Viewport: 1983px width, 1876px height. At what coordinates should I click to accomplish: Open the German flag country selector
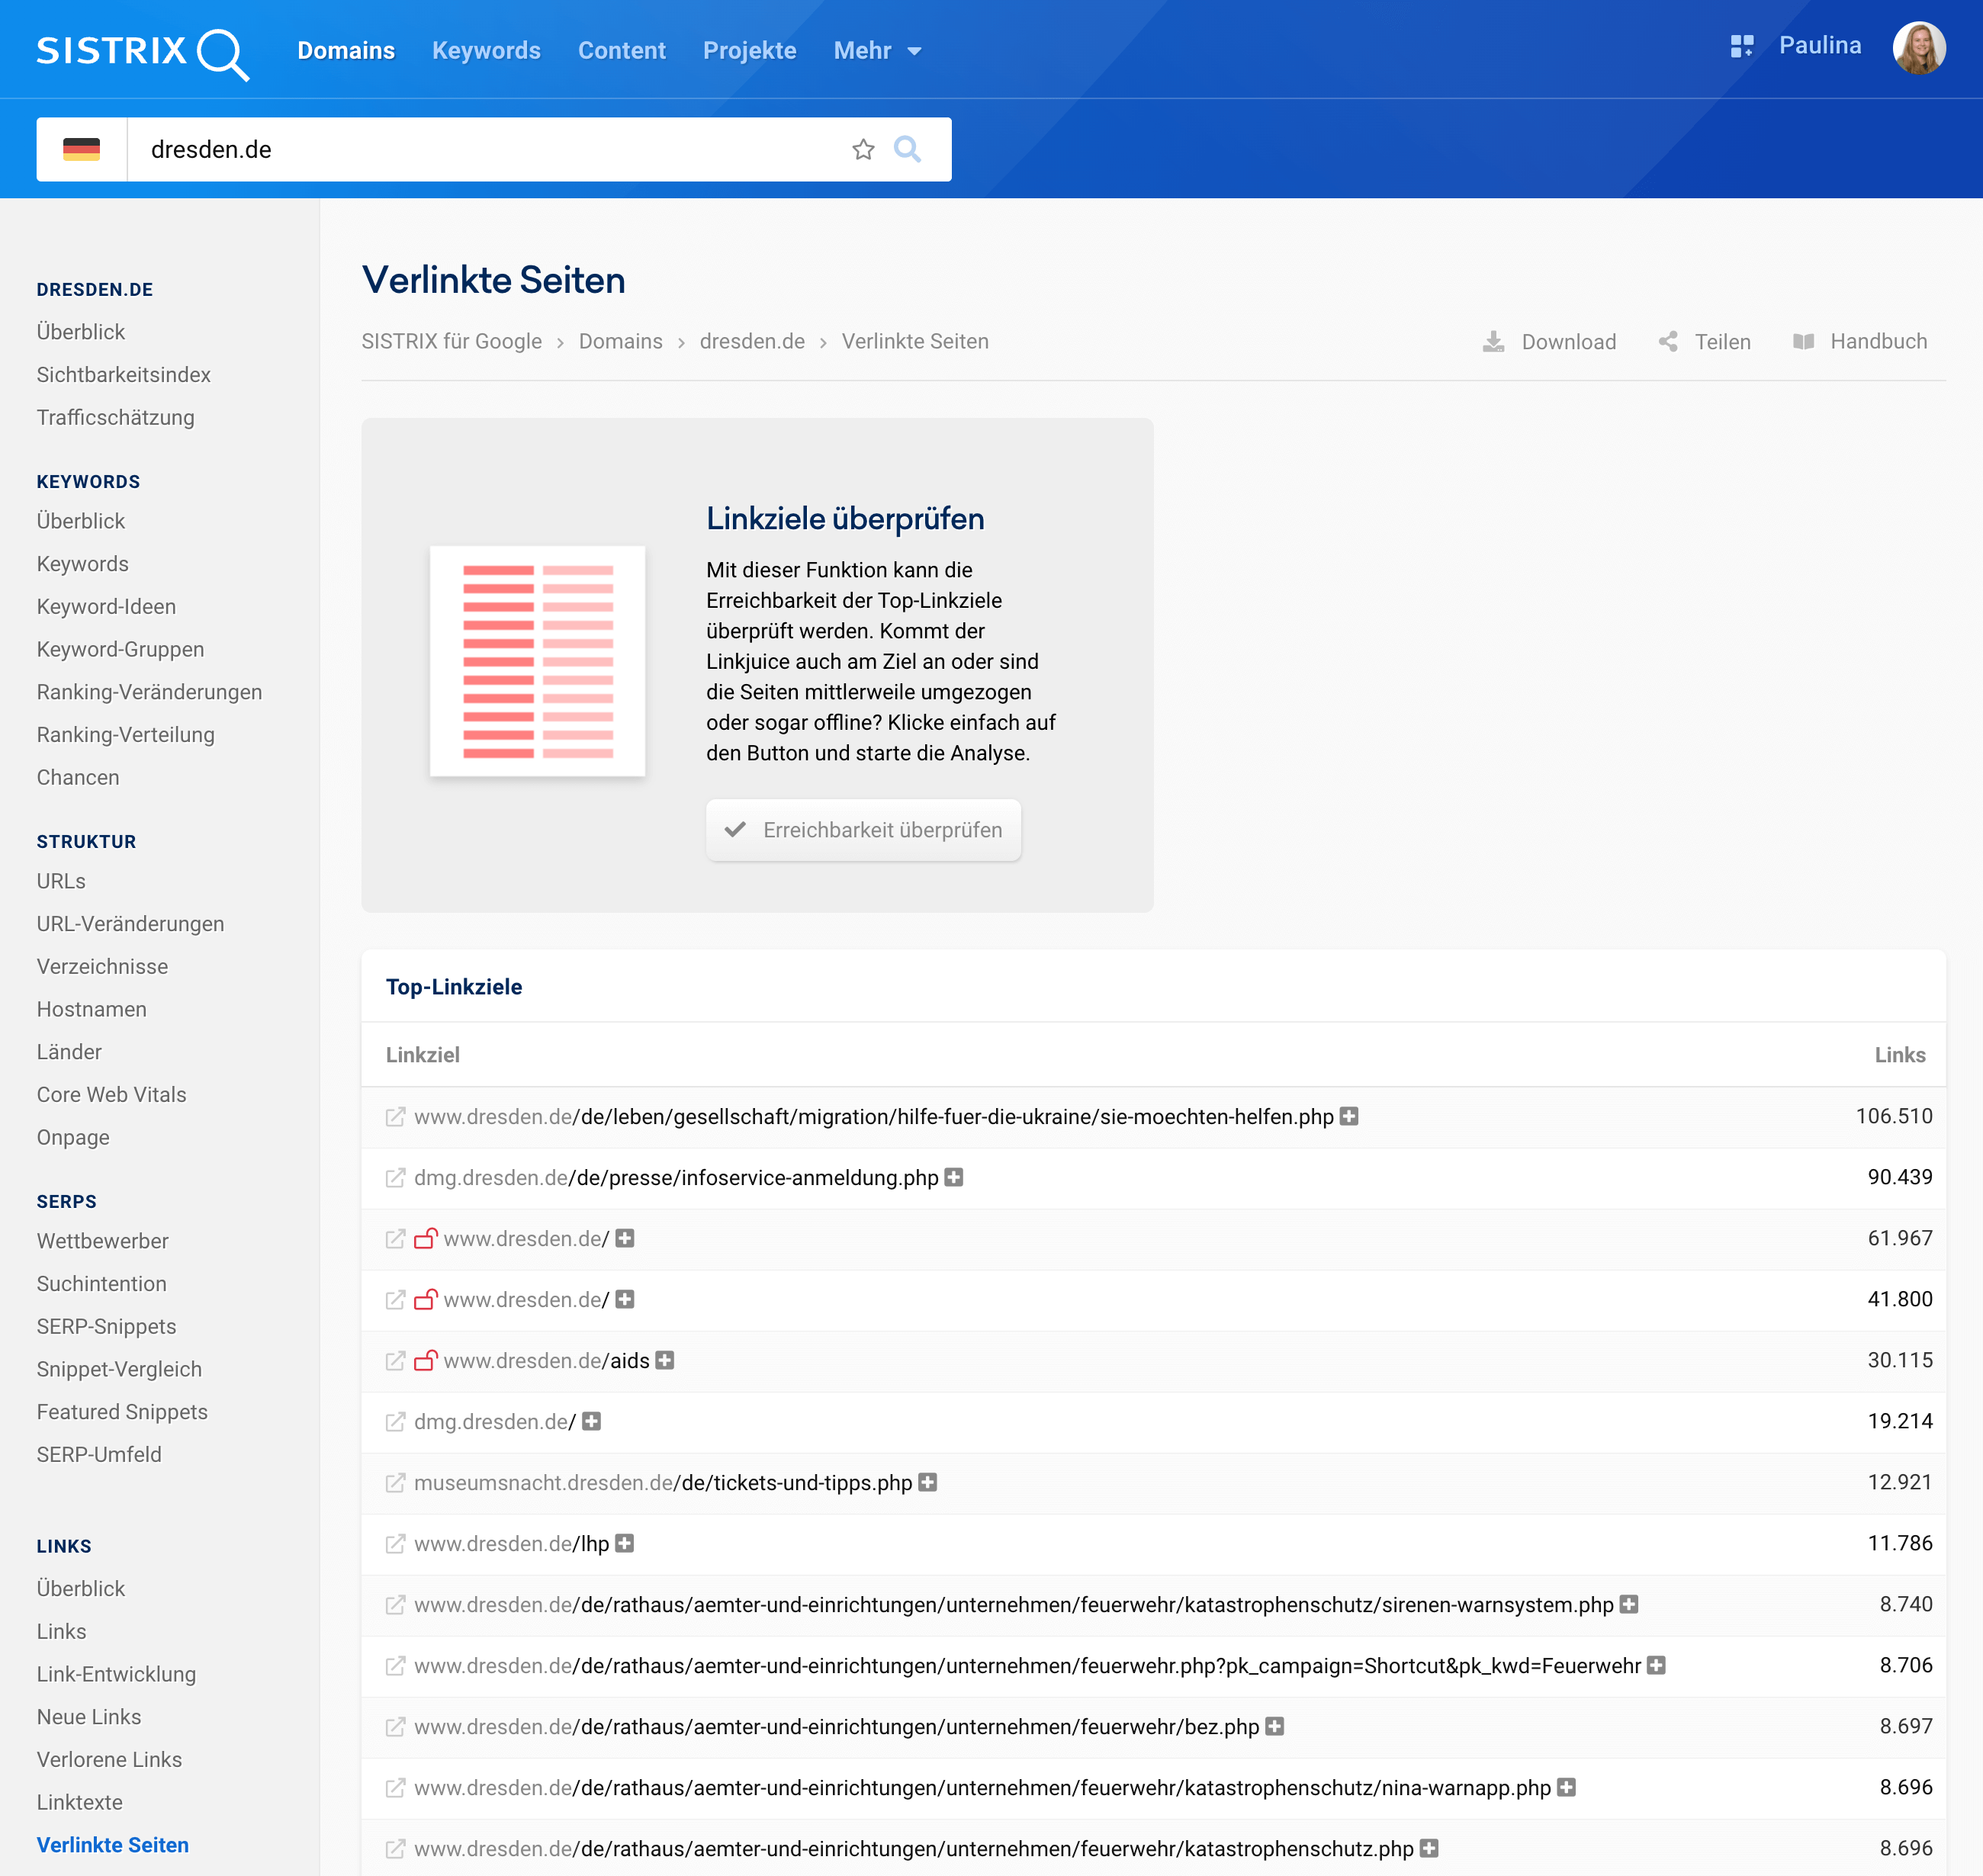click(x=82, y=150)
